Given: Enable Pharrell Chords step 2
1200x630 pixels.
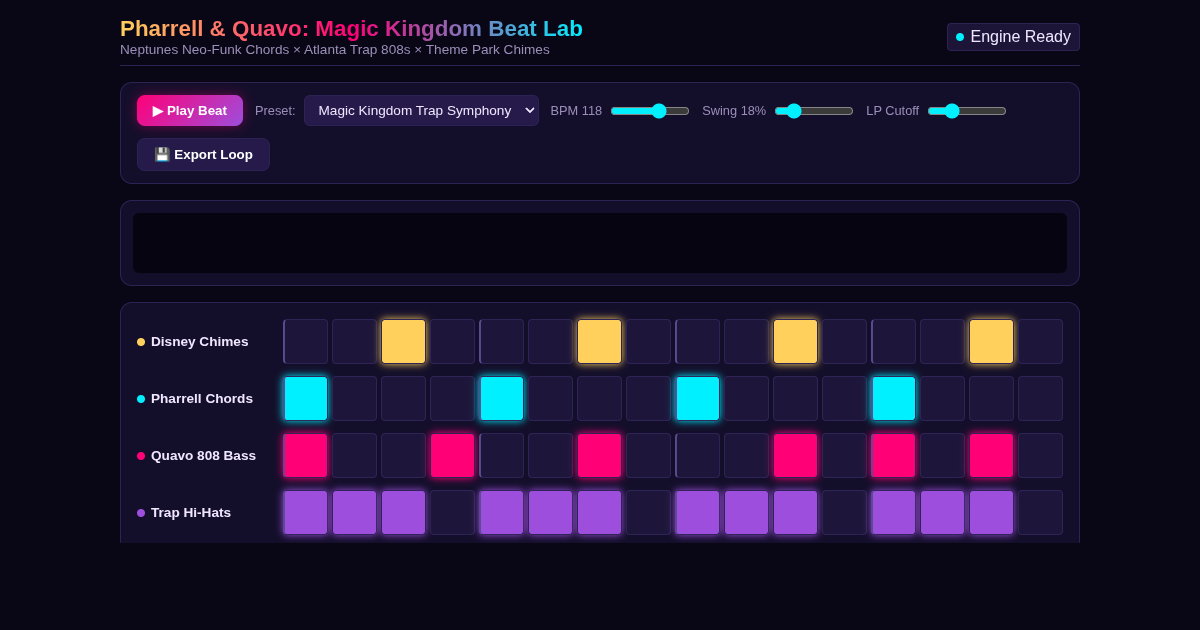Looking at the screenshot, I should click(355, 399).
